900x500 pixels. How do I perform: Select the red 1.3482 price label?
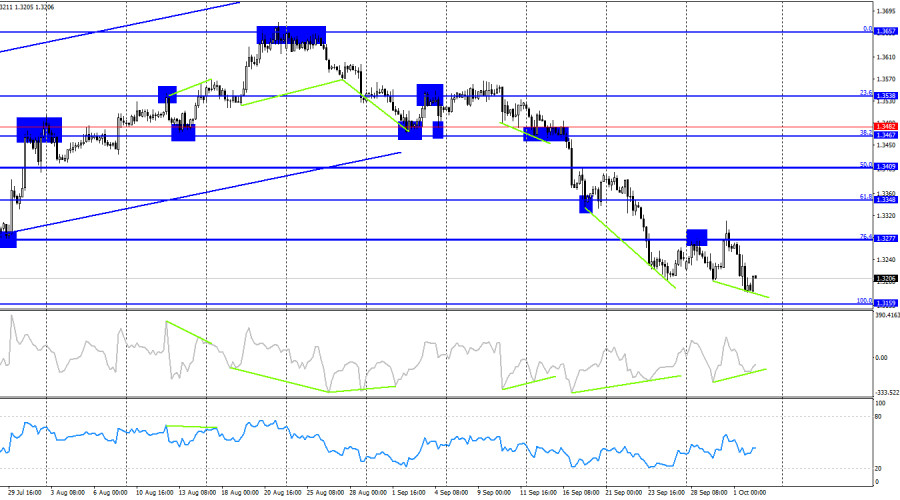(x=886, y=126)
